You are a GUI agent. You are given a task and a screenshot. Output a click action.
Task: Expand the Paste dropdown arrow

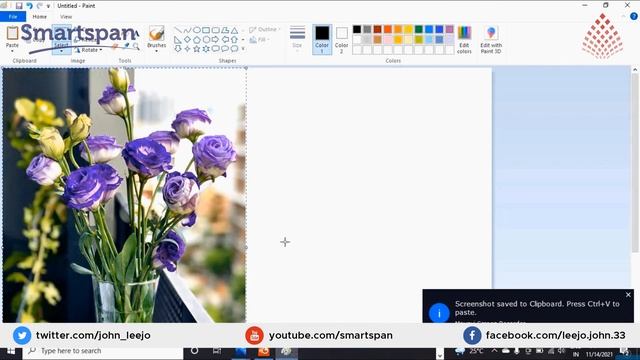pyautogui.click(x=12, y=51)
